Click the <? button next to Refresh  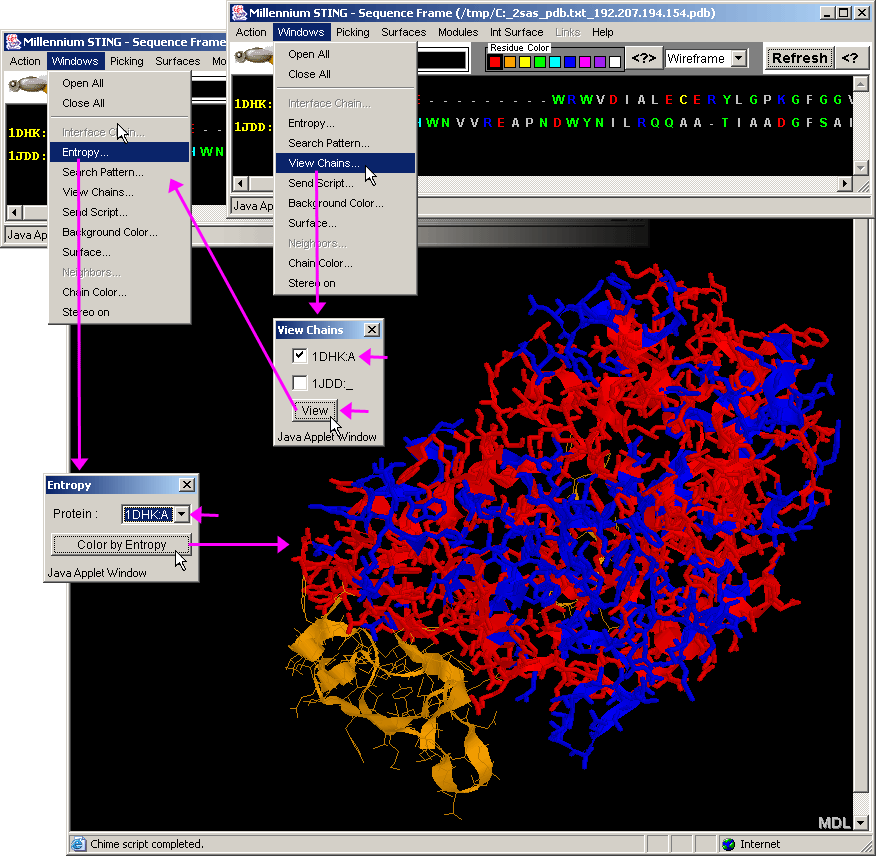(x=850, y=58)
